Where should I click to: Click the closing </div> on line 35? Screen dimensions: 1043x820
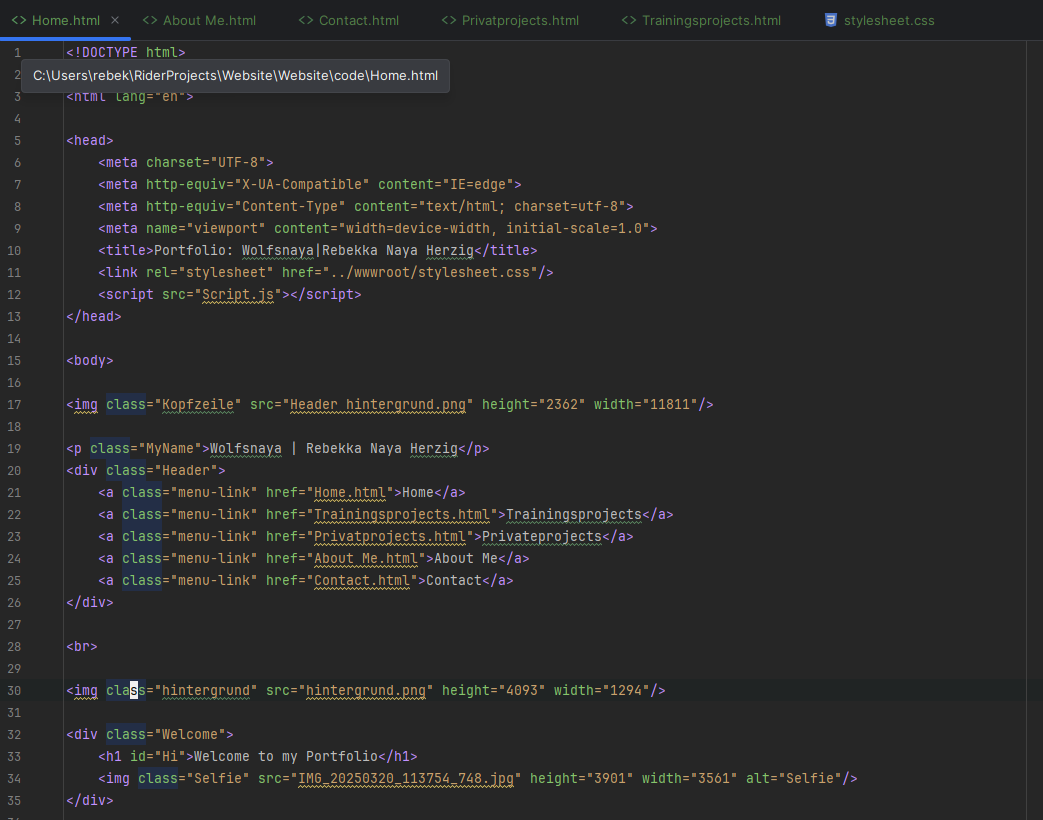[90, 800]
